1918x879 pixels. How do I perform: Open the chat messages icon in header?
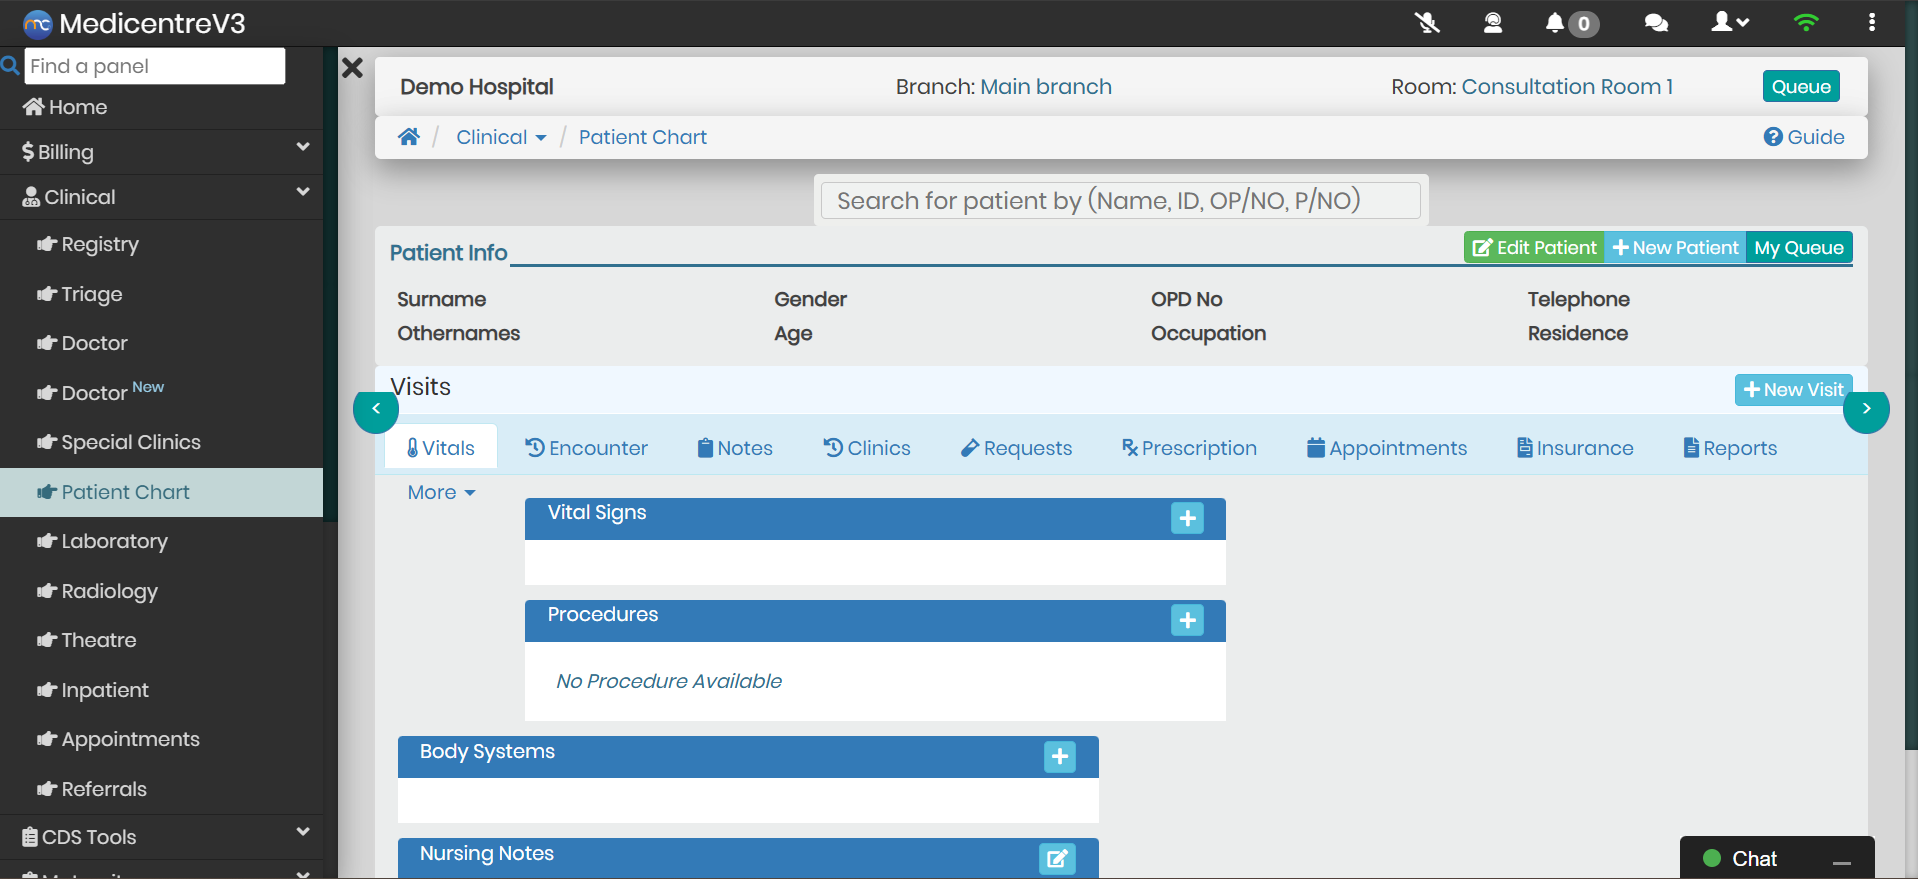click(1656, 23)
